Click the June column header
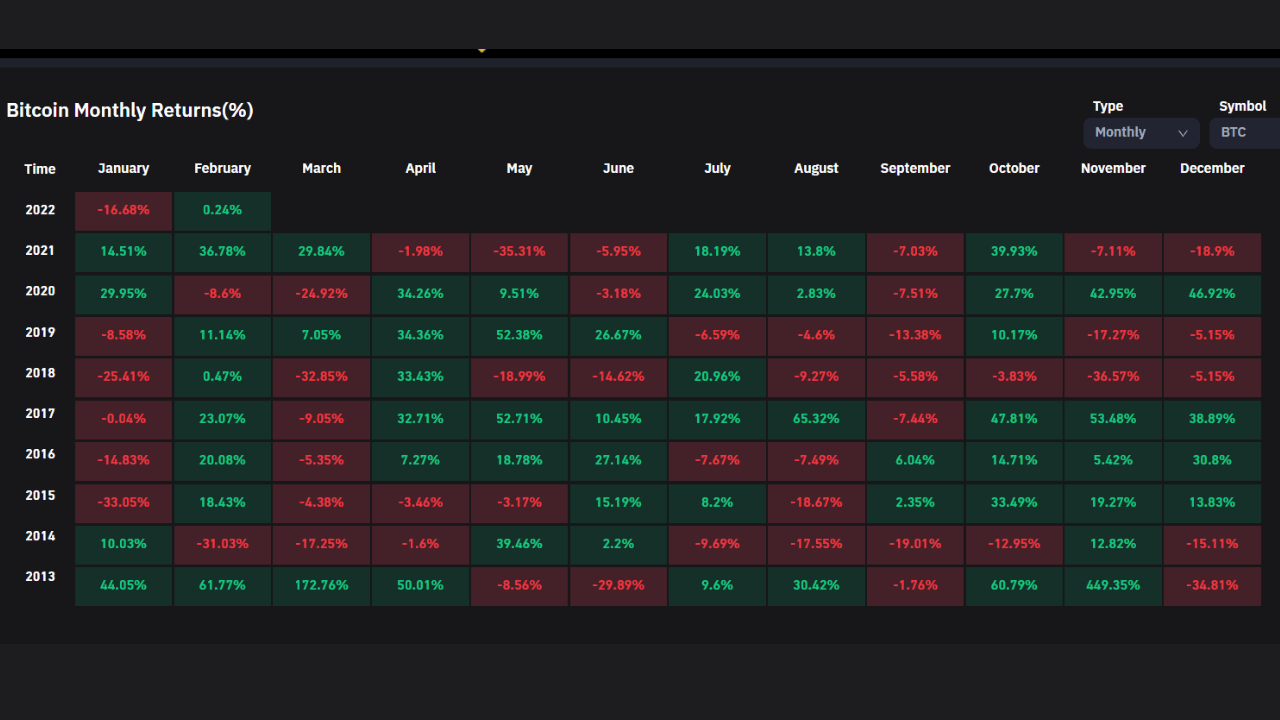 (x=618, y=168)
